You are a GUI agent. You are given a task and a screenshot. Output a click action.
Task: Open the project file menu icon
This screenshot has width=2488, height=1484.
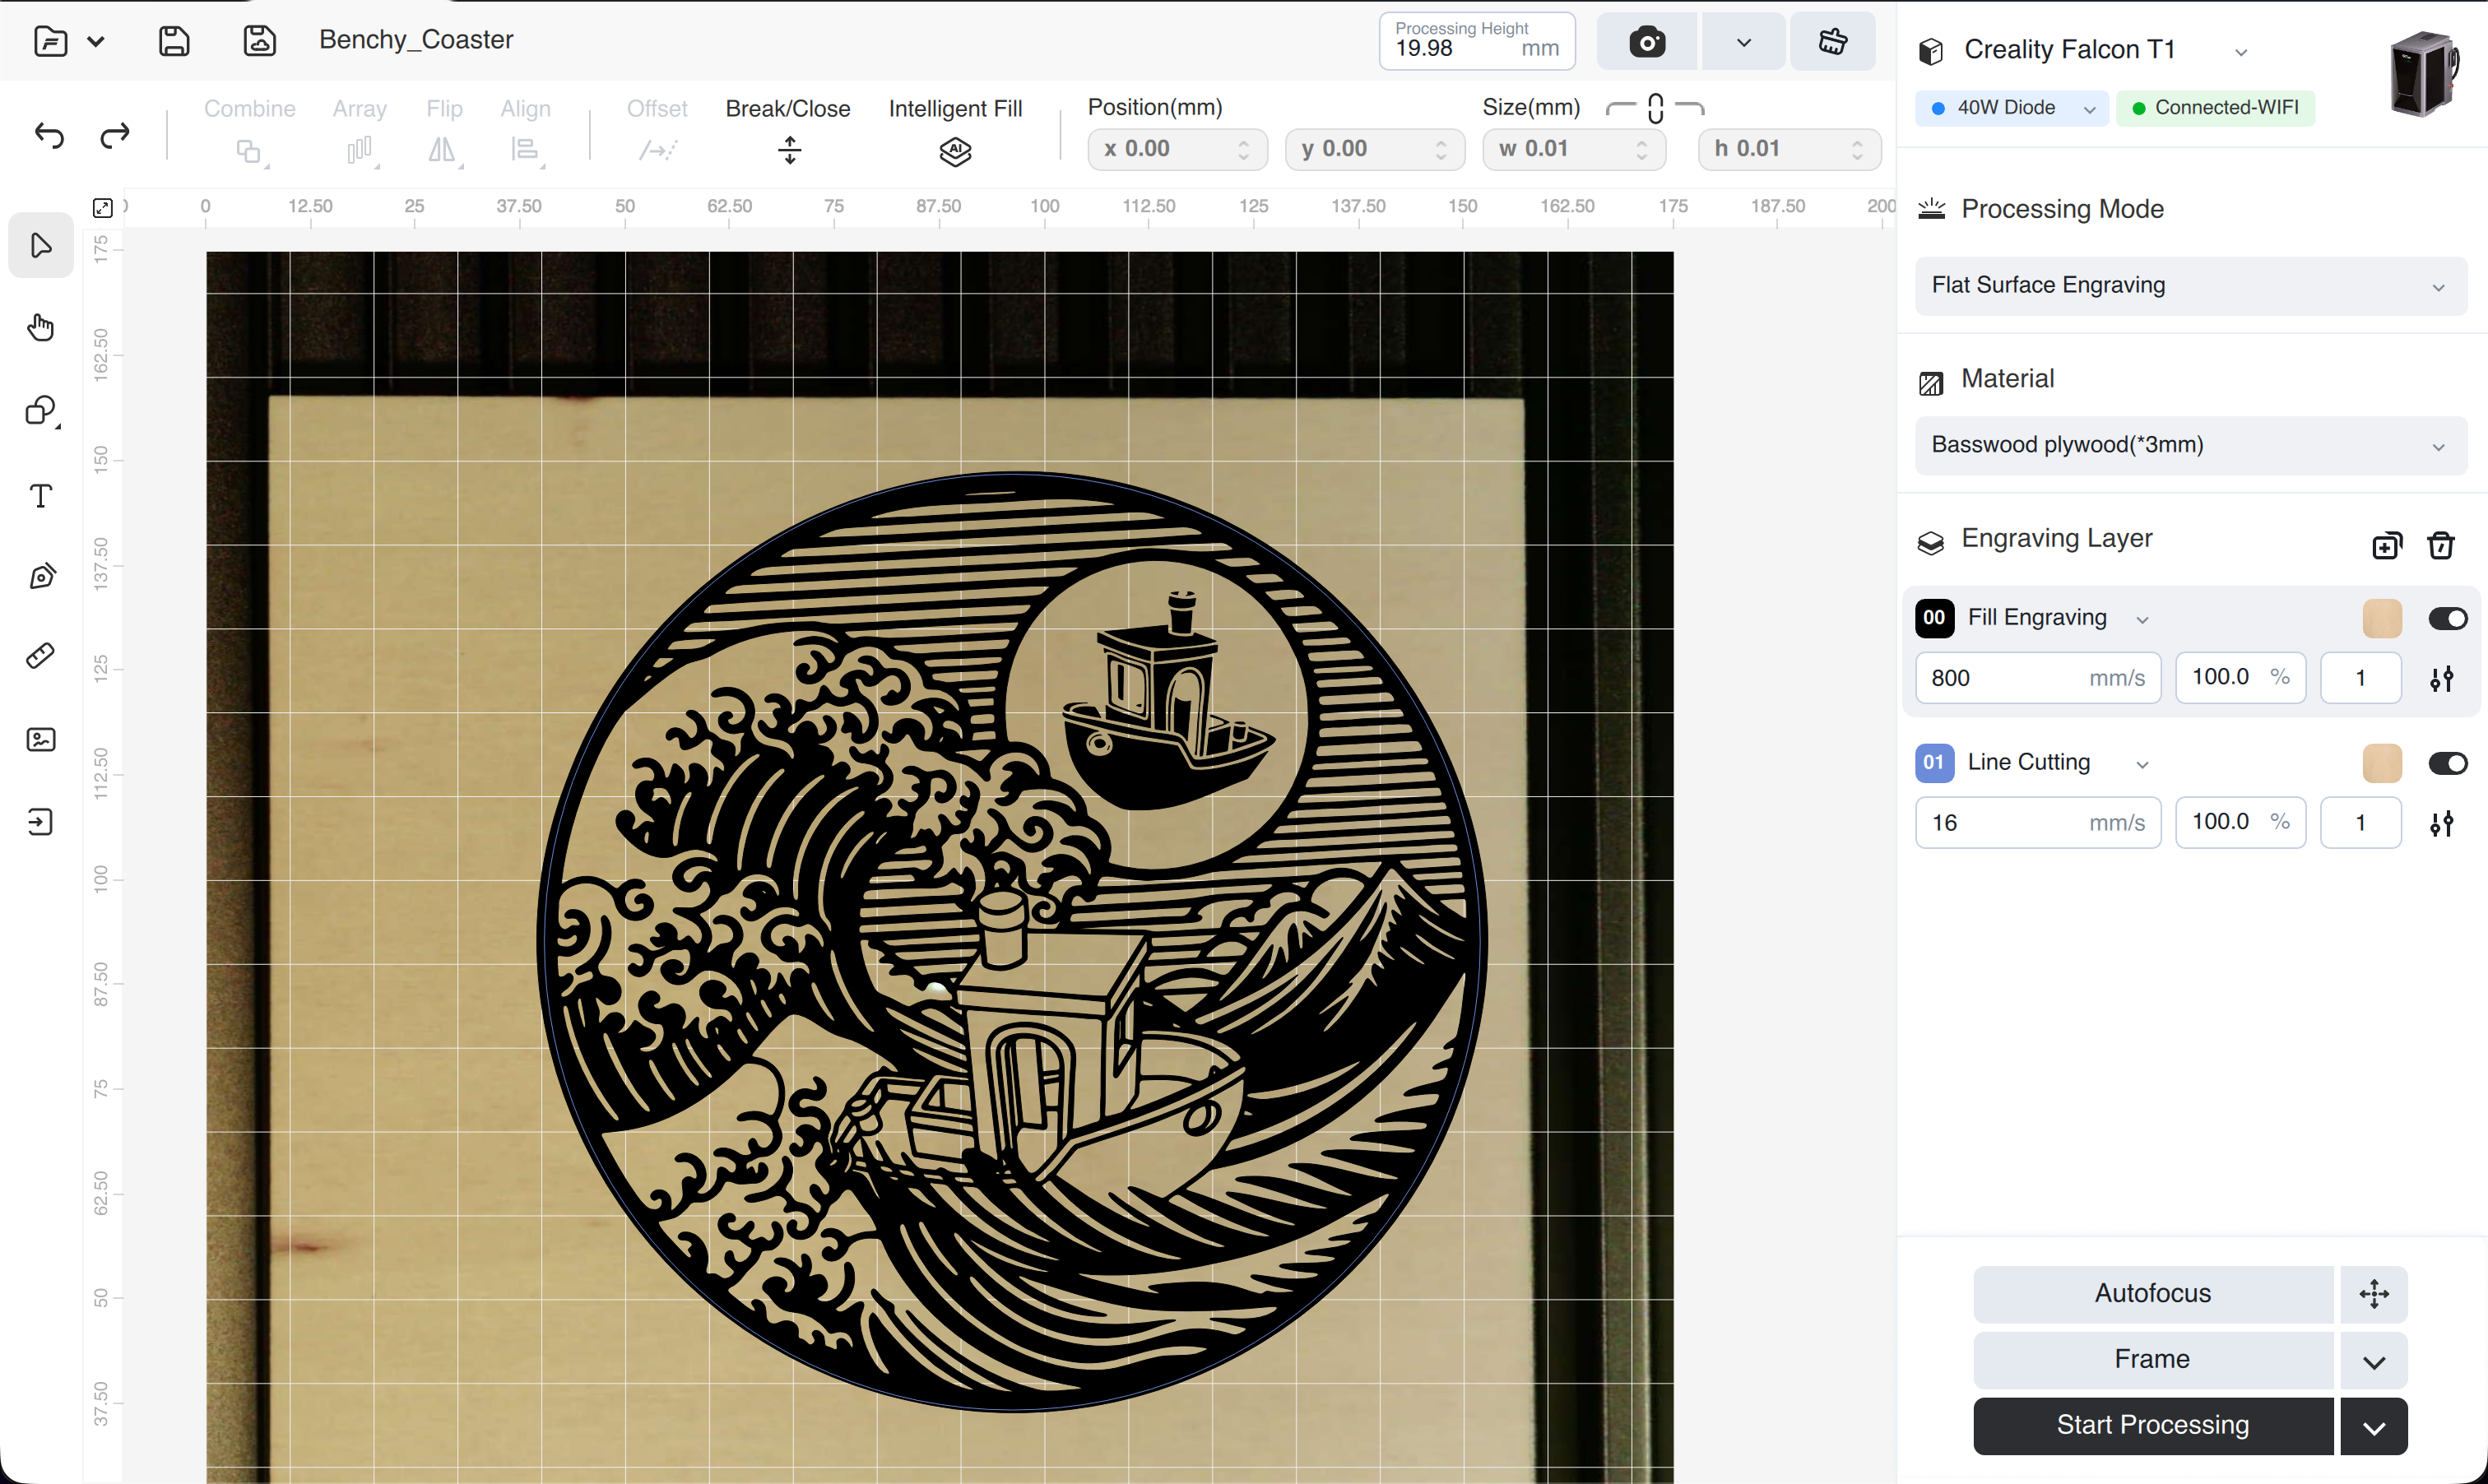(50, 41)
